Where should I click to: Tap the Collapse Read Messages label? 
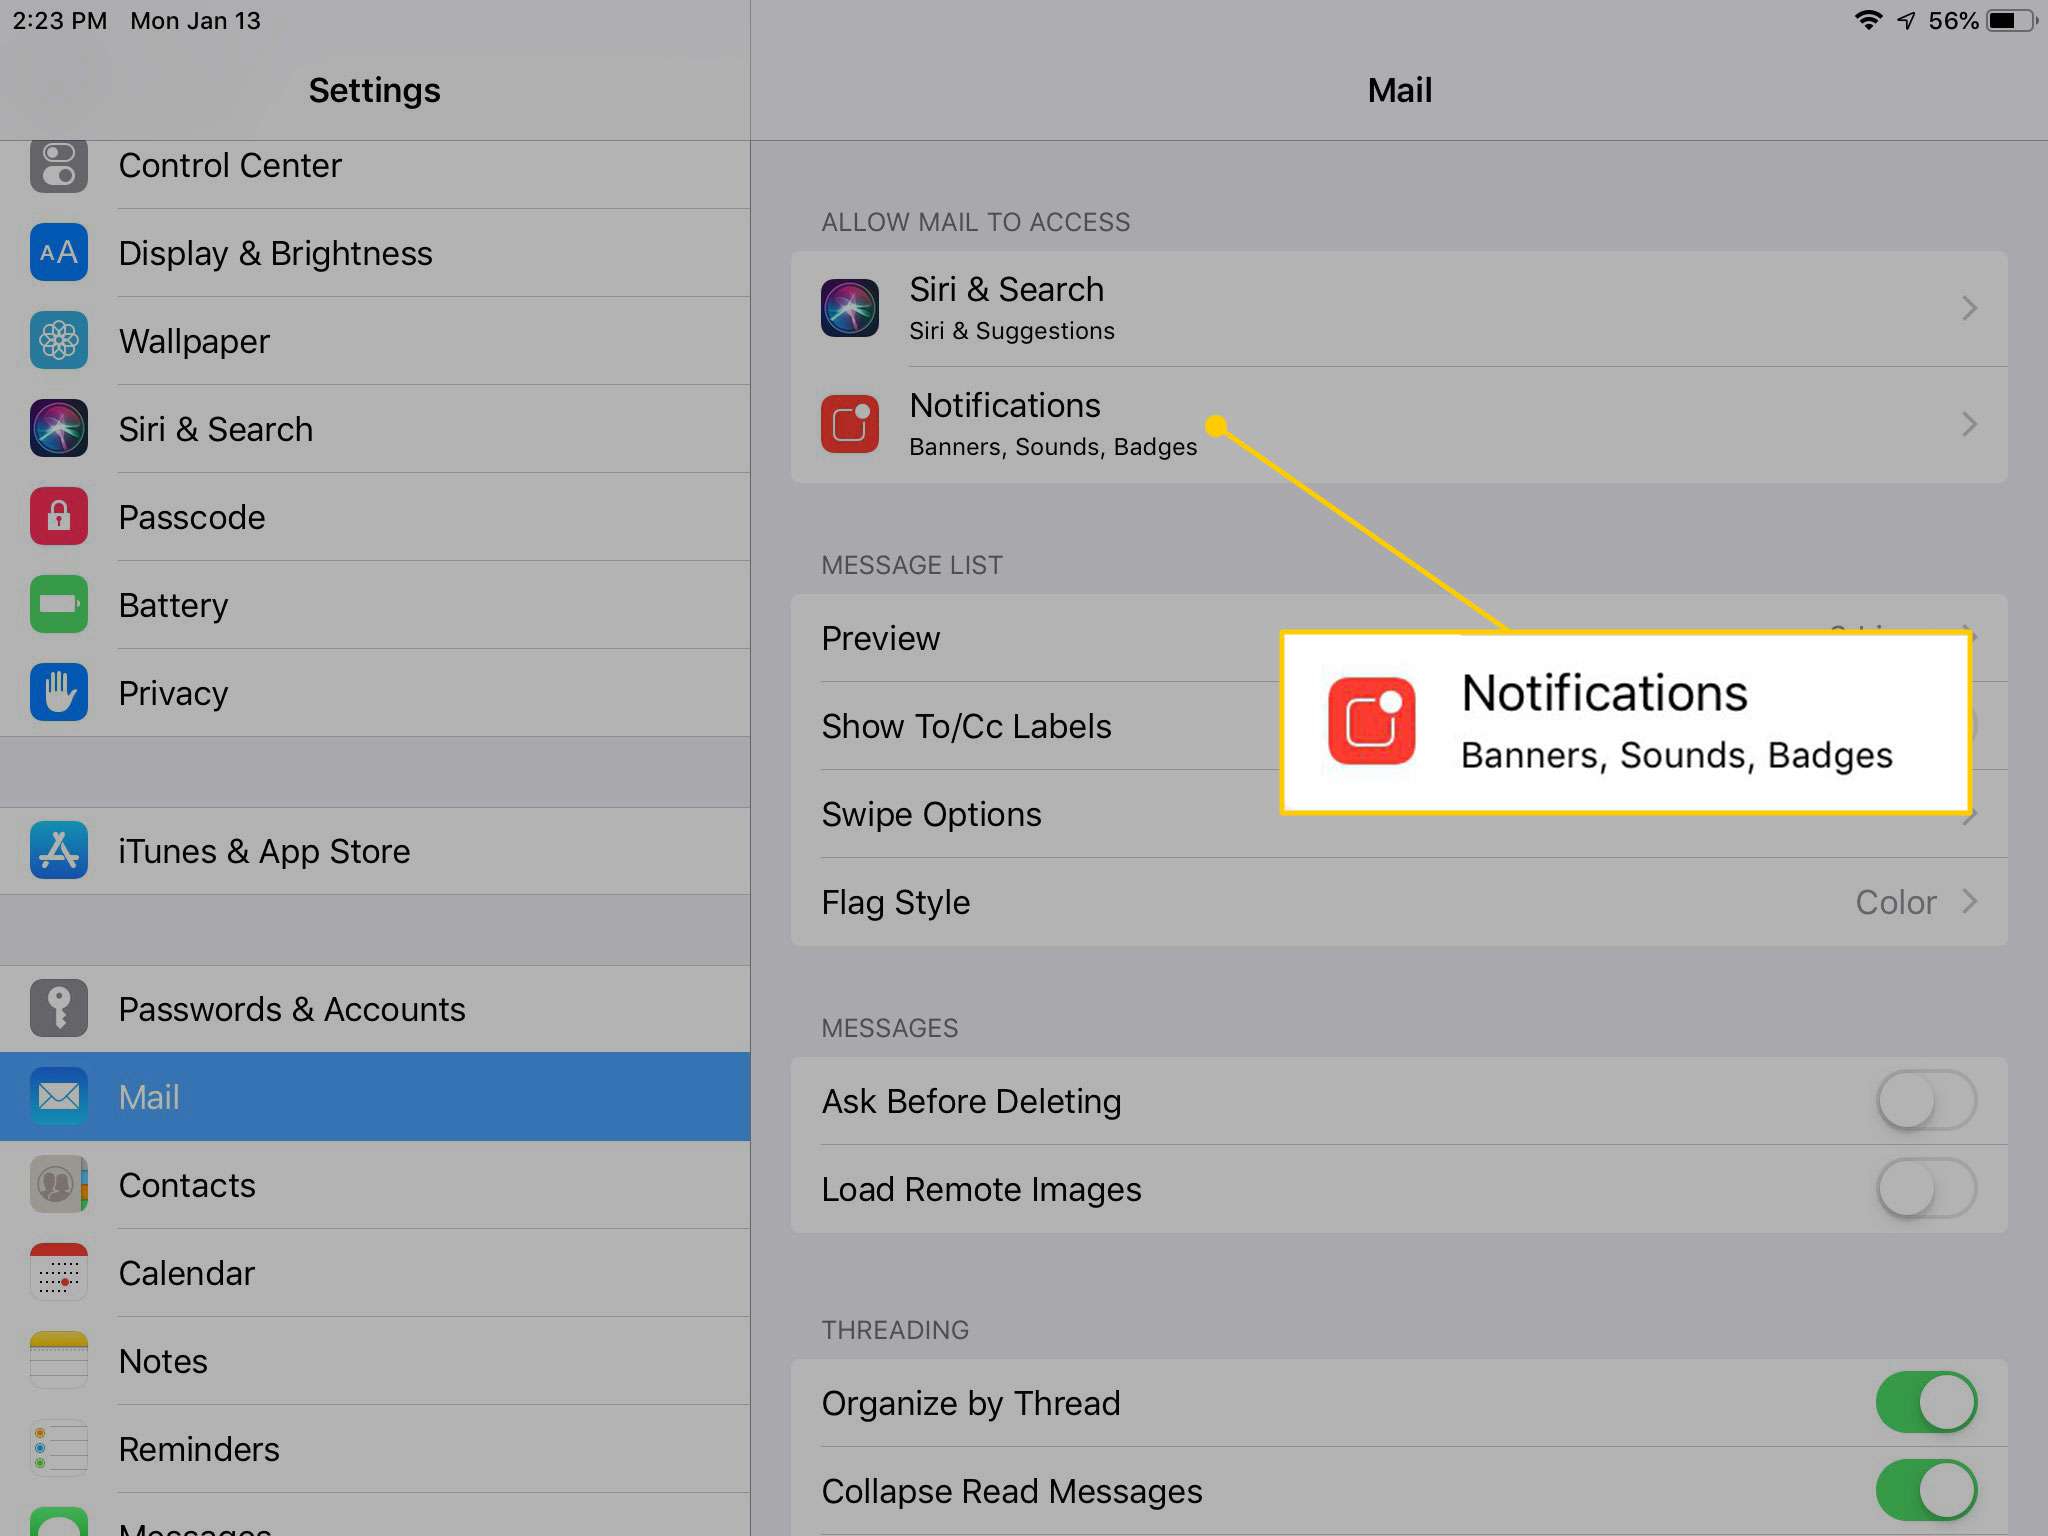tap(1012, 1491)
